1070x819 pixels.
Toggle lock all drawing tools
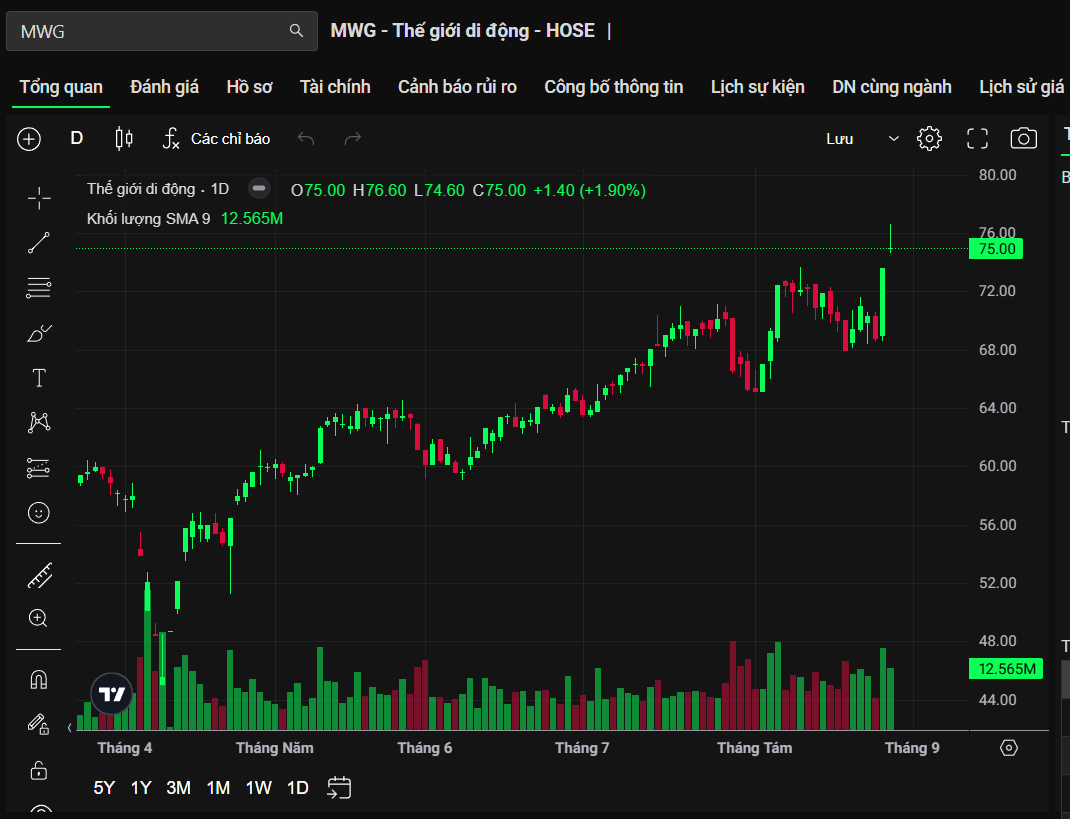pyautogui.click(x=39, y=770)
